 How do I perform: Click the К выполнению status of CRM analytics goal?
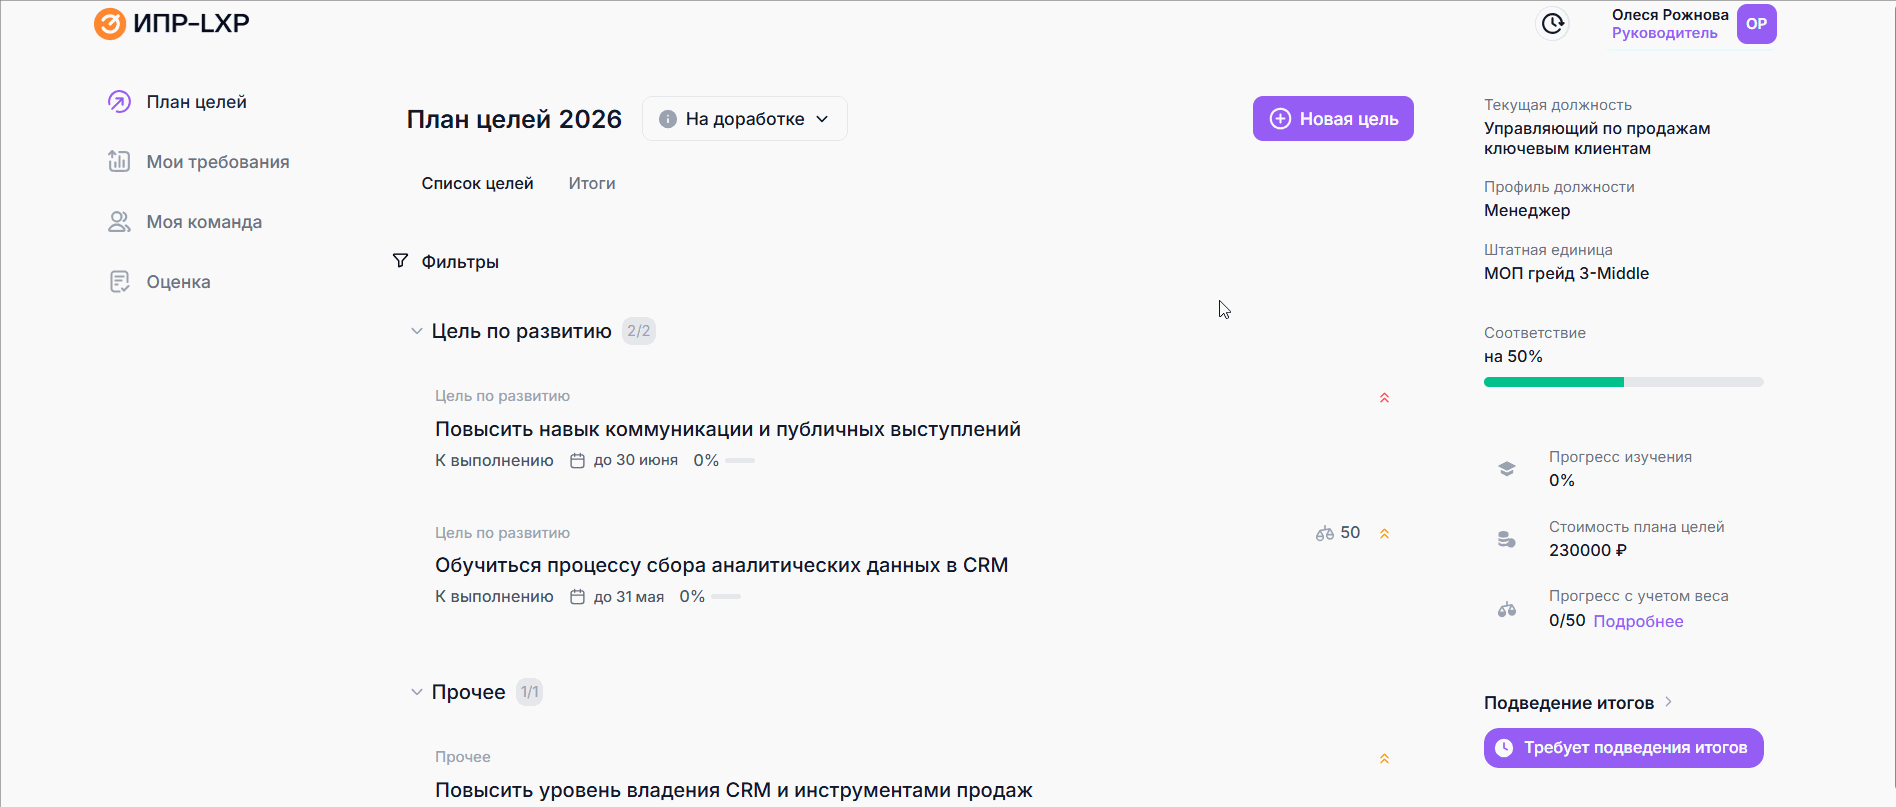(494, 597)
